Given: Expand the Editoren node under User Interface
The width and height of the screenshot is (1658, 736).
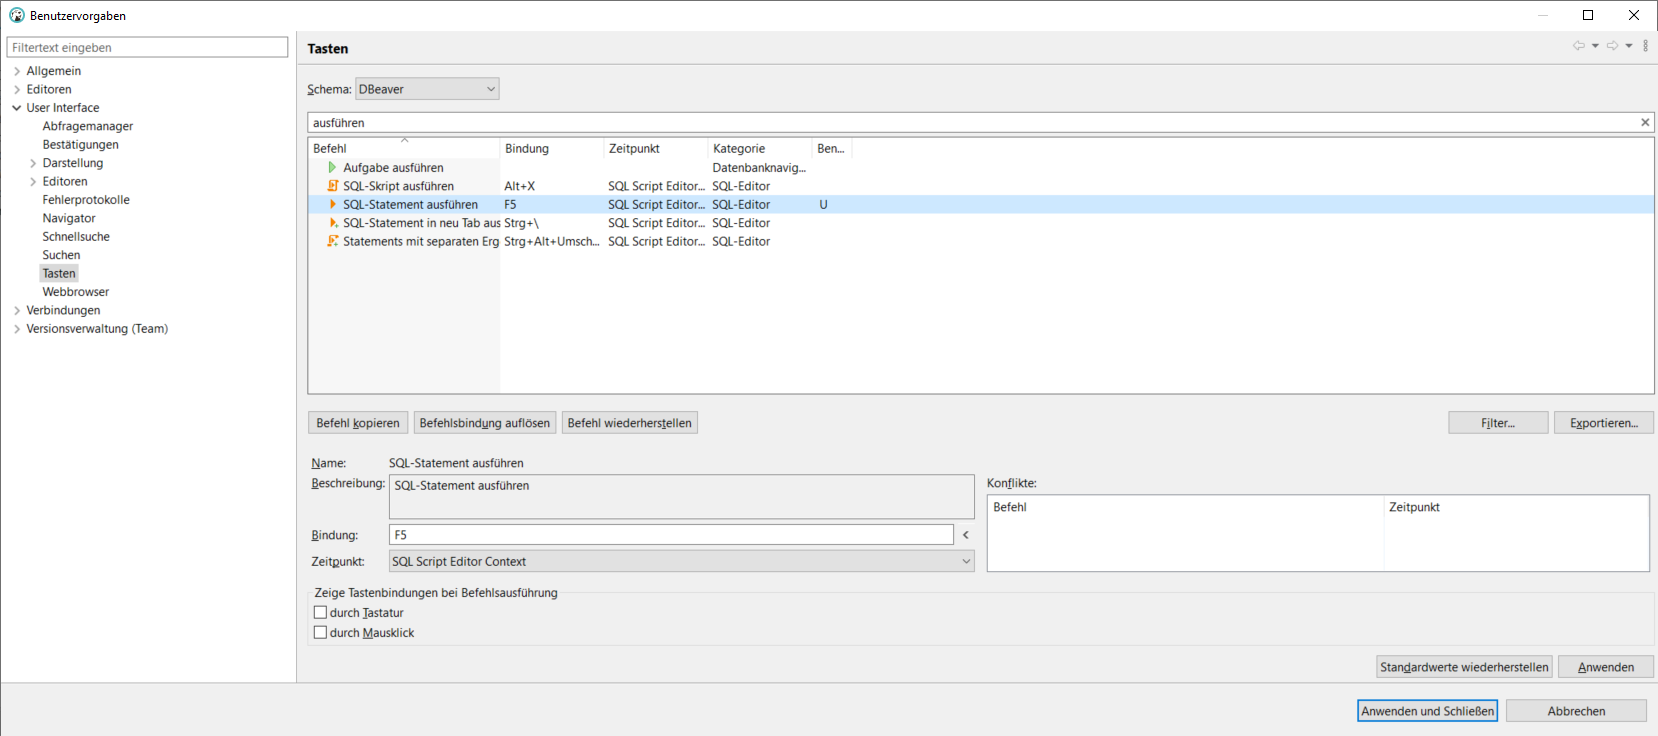Looking at the screenshot, I should pyautogui.click(x=33, y=181).
